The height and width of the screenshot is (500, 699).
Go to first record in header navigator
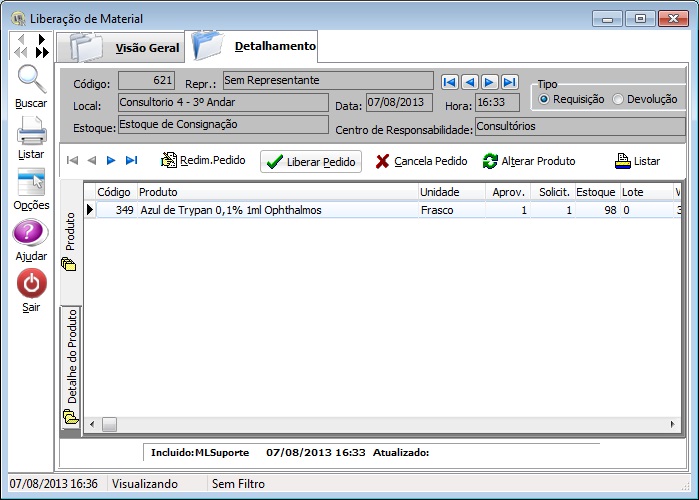[450, 82]
